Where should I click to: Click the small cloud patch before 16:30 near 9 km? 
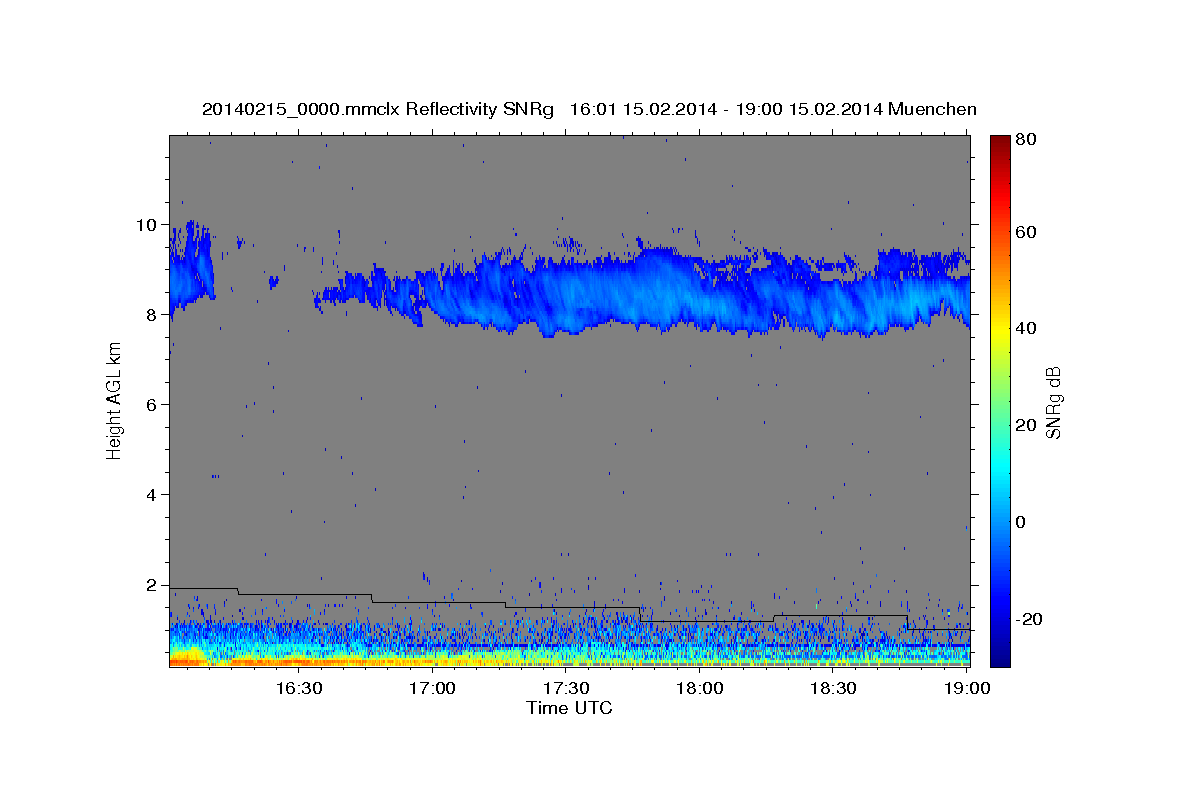pos(273,282)
